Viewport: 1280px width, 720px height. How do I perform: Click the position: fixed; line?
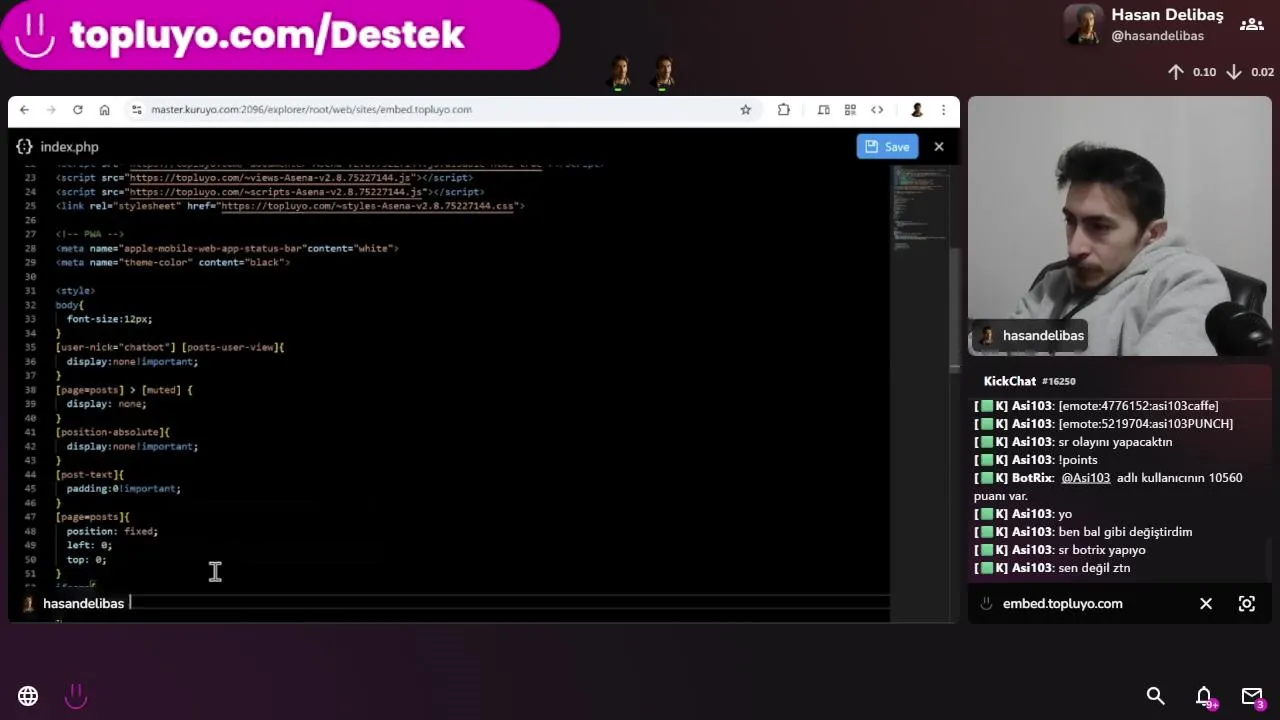pyautogui.click(x=112, y=531)
